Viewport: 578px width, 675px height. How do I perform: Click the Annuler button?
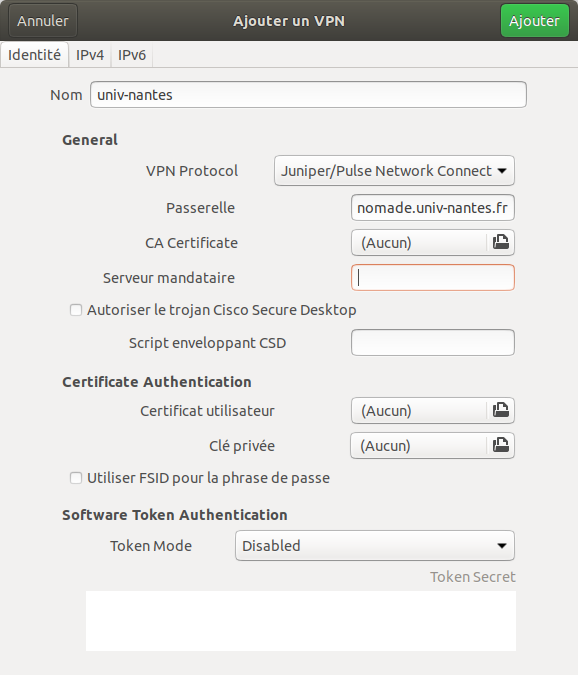[43, 21]
